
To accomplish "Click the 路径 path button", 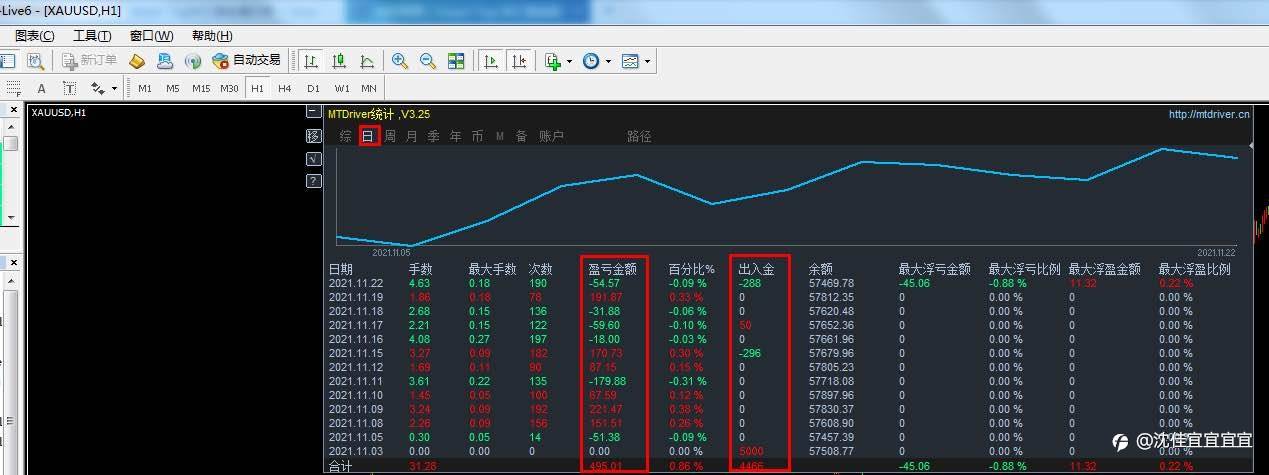I will point(640,136).
